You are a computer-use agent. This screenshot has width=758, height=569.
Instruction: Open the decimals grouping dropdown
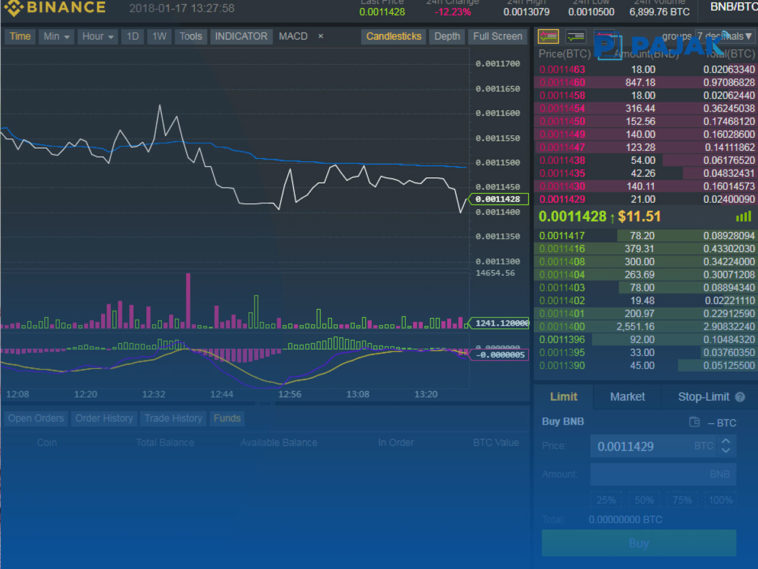pyautogui.click(x=724, y=36)
